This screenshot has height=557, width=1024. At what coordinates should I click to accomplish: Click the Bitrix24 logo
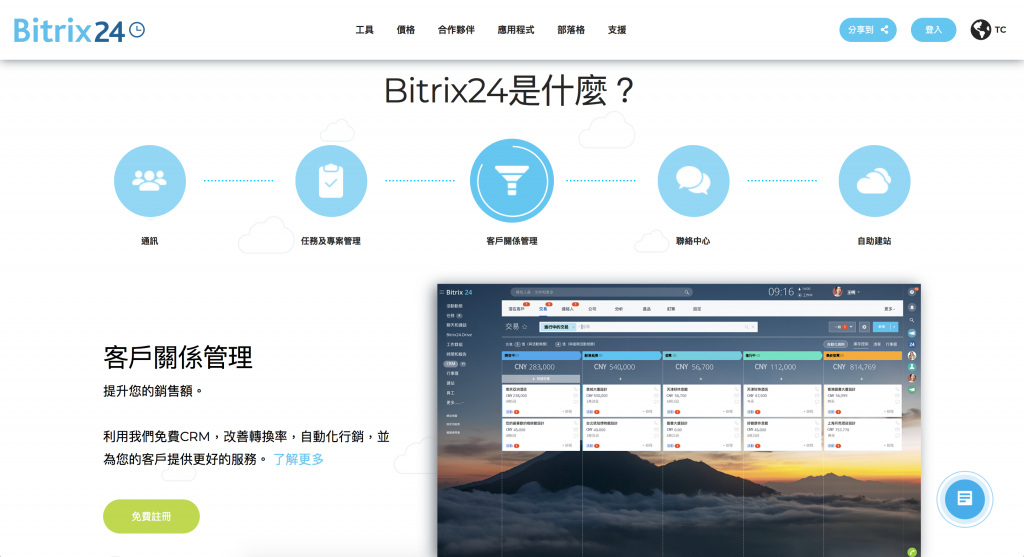tap(79, 30)
